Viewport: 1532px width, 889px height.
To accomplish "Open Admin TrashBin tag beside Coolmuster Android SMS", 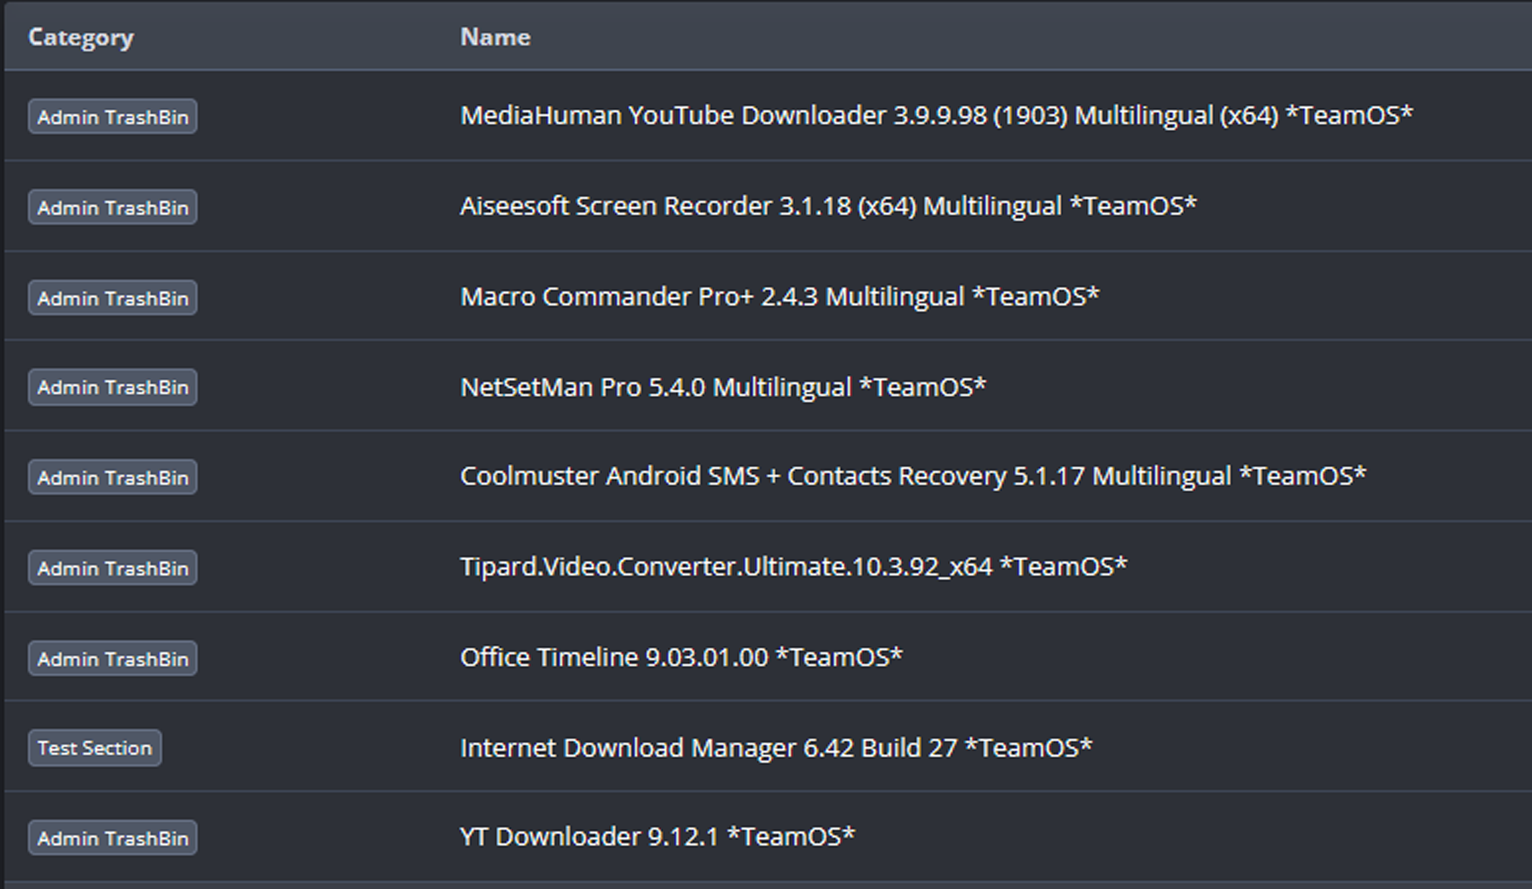I will [x=113, y=478].
